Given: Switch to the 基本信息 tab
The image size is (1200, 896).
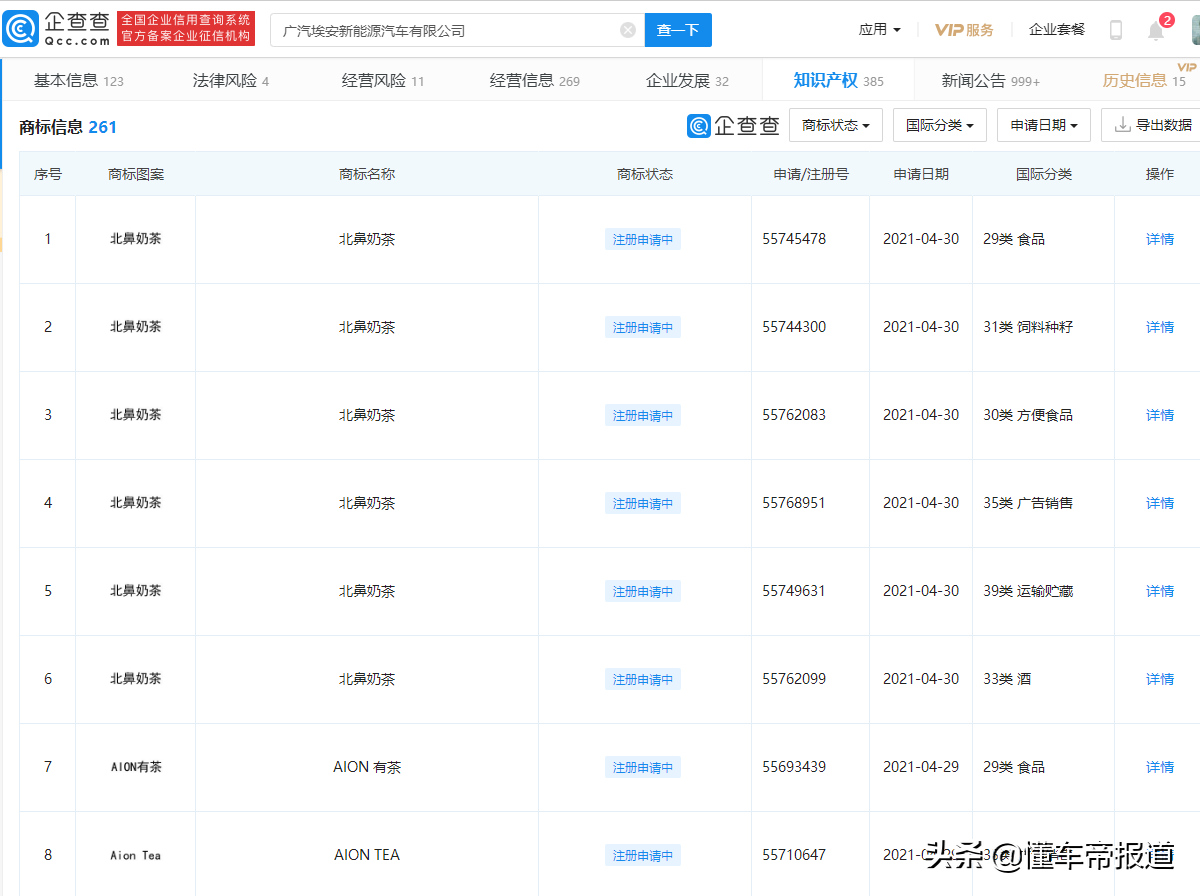Looking at the screenshot, I should (79, 81).
